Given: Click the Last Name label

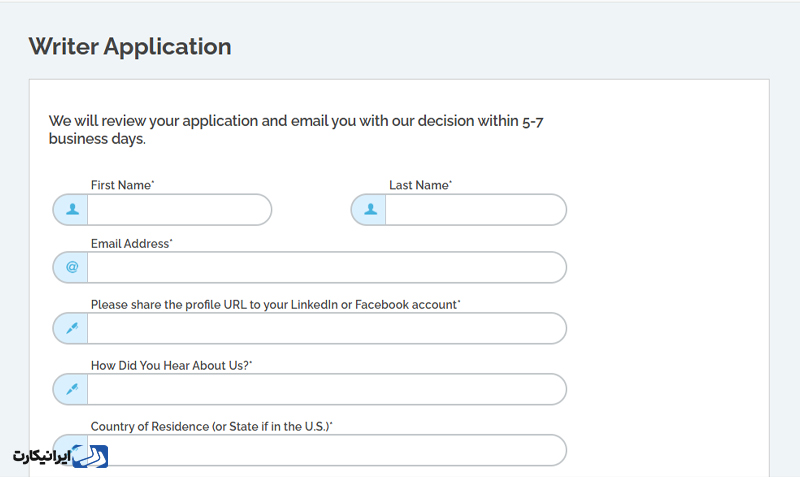Looking at the screenshot, I should [420, 185].
